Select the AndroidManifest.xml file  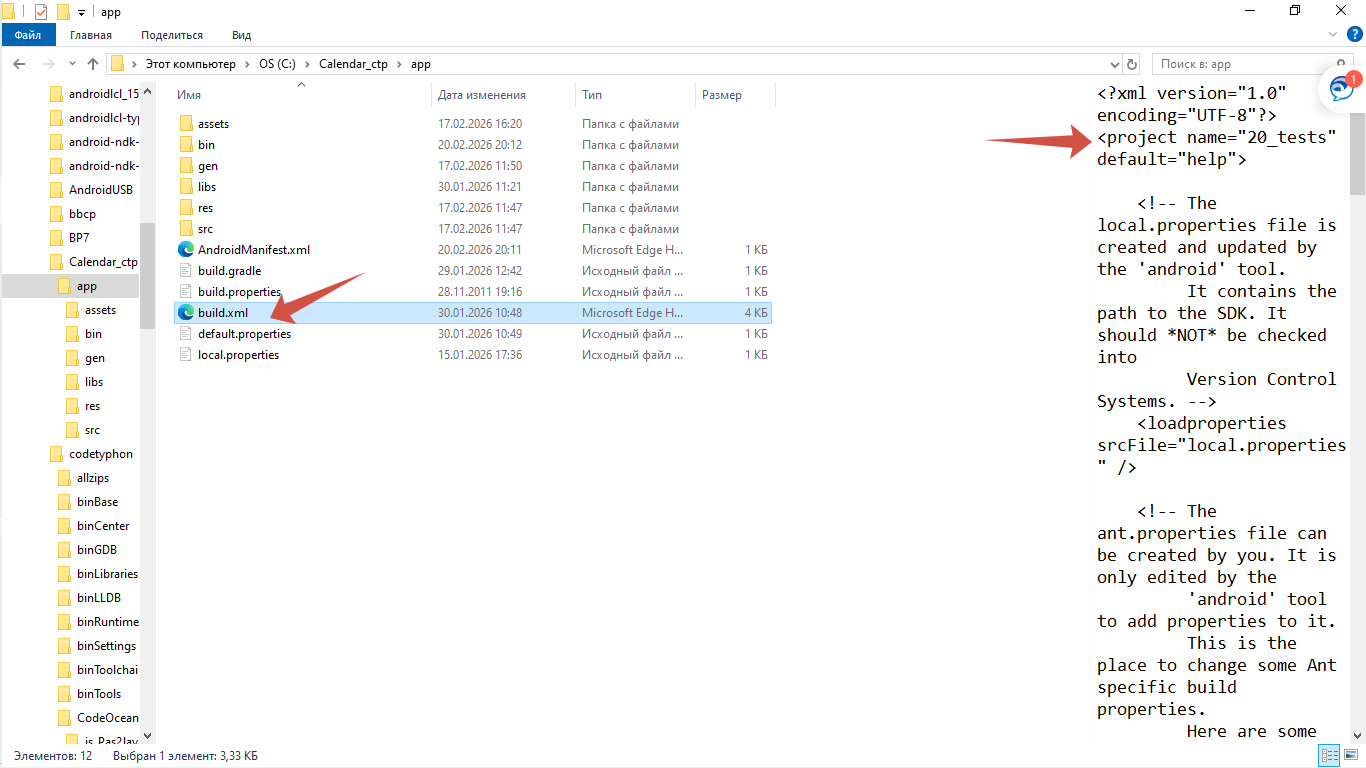pos(253,250)
